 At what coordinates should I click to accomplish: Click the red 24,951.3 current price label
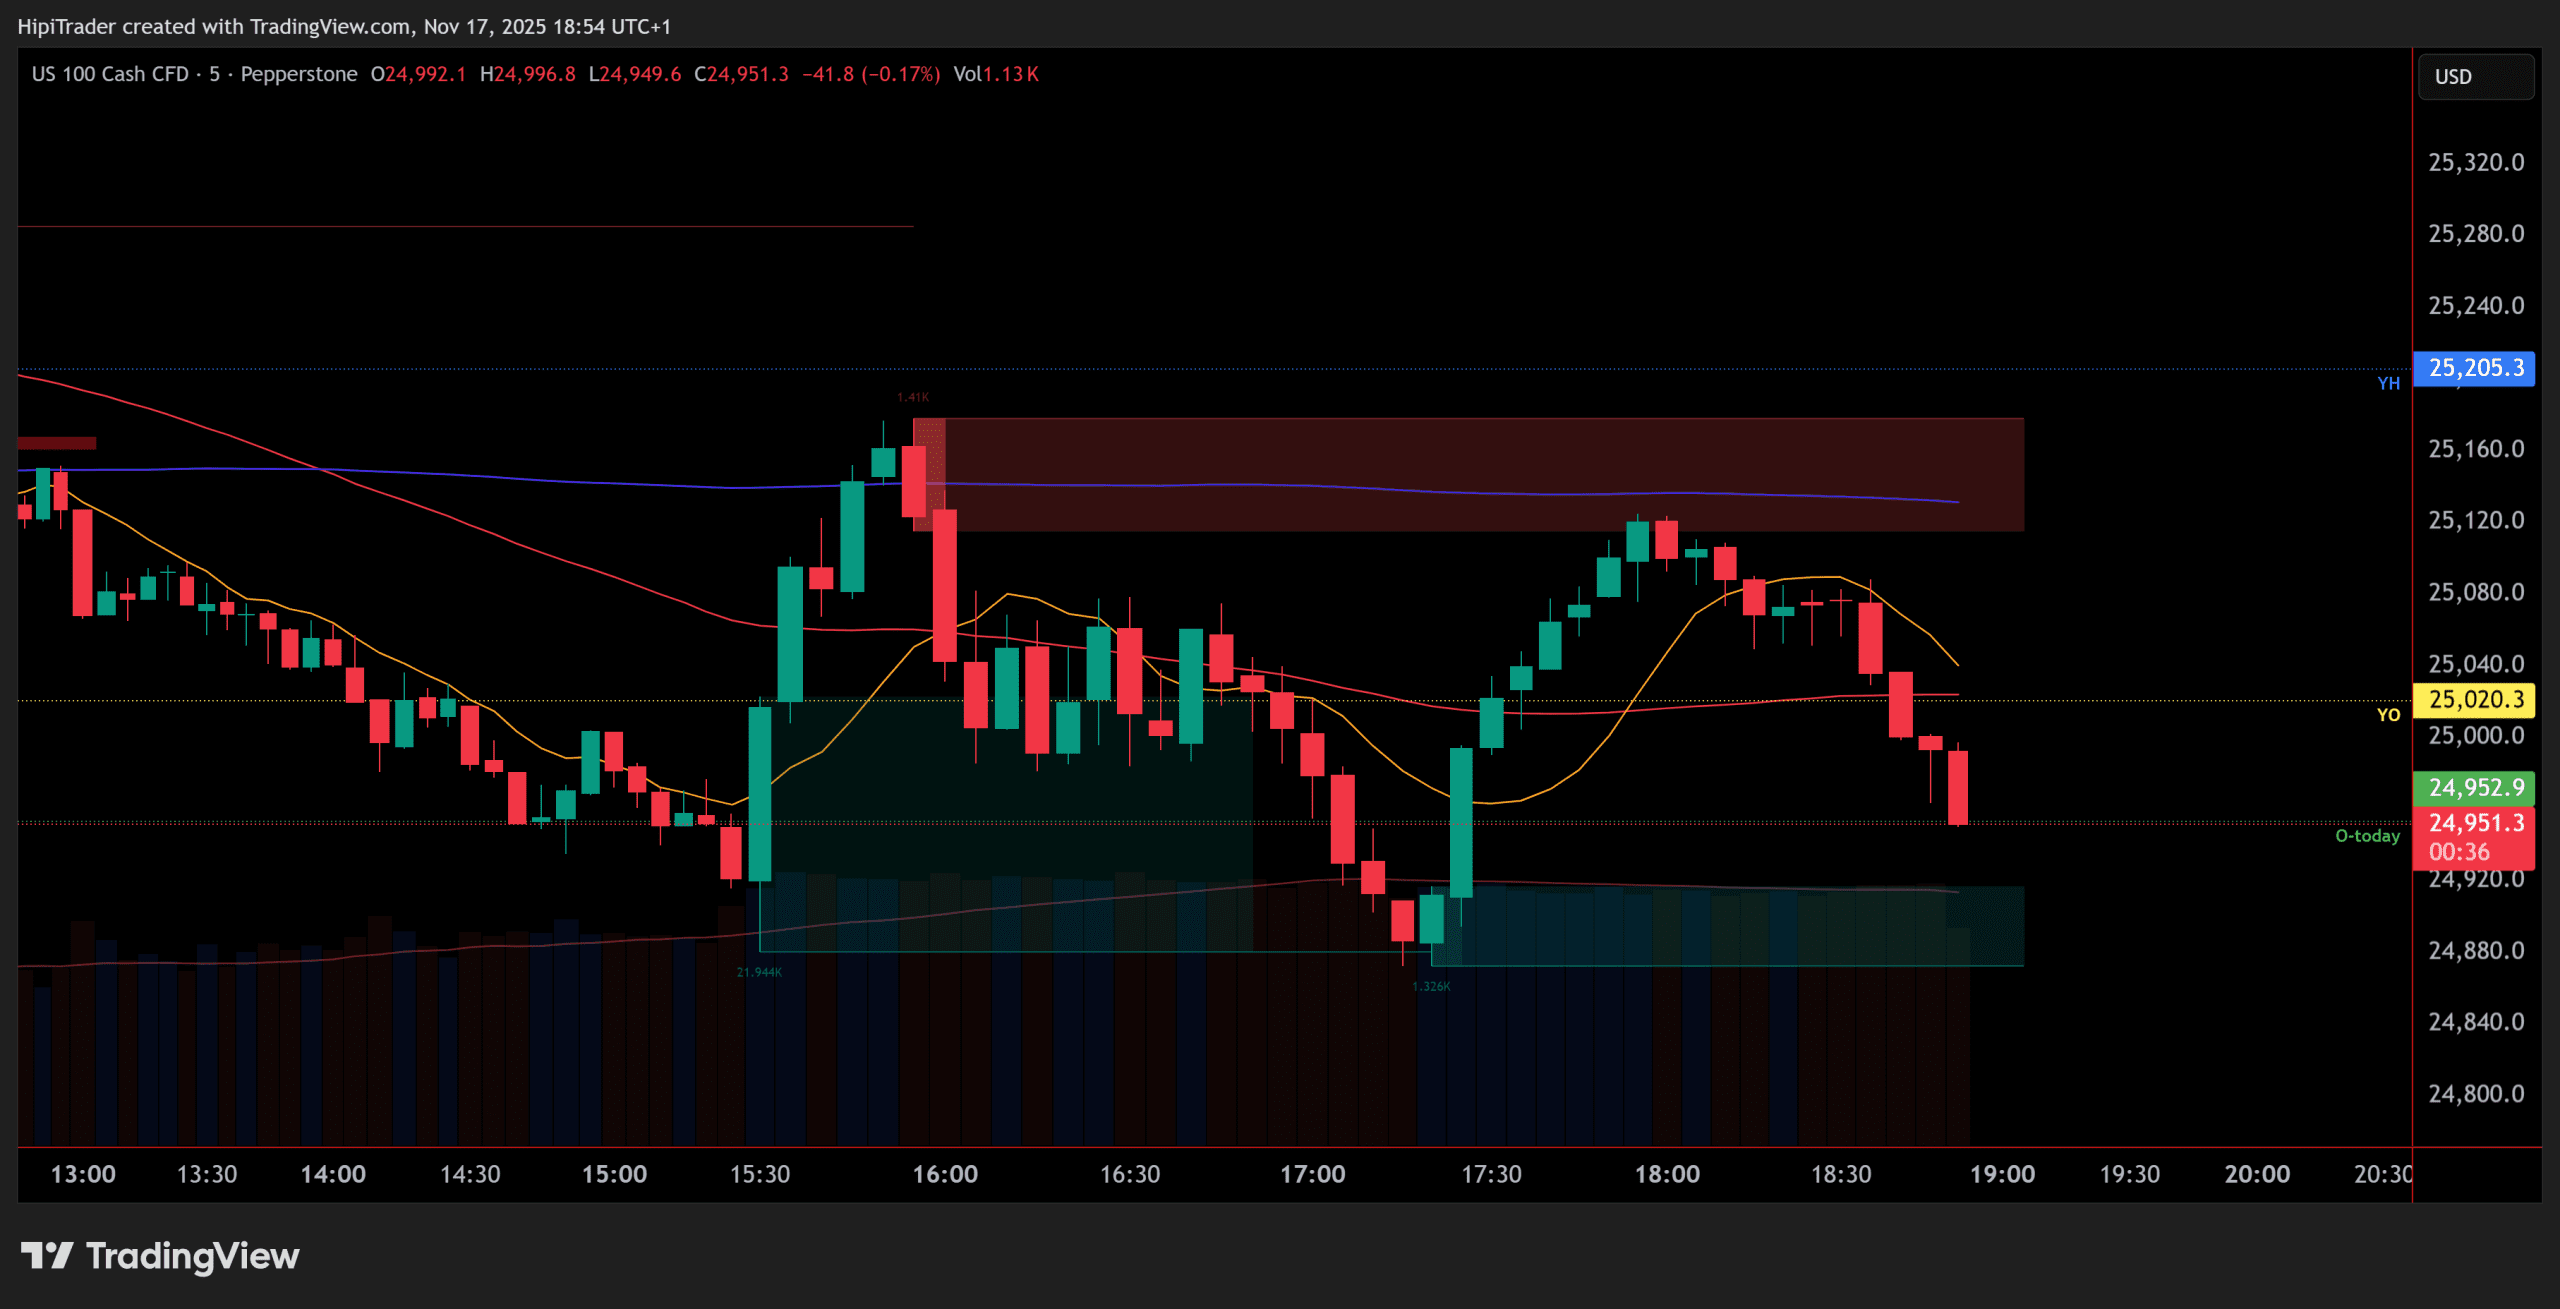(2474, 823)
